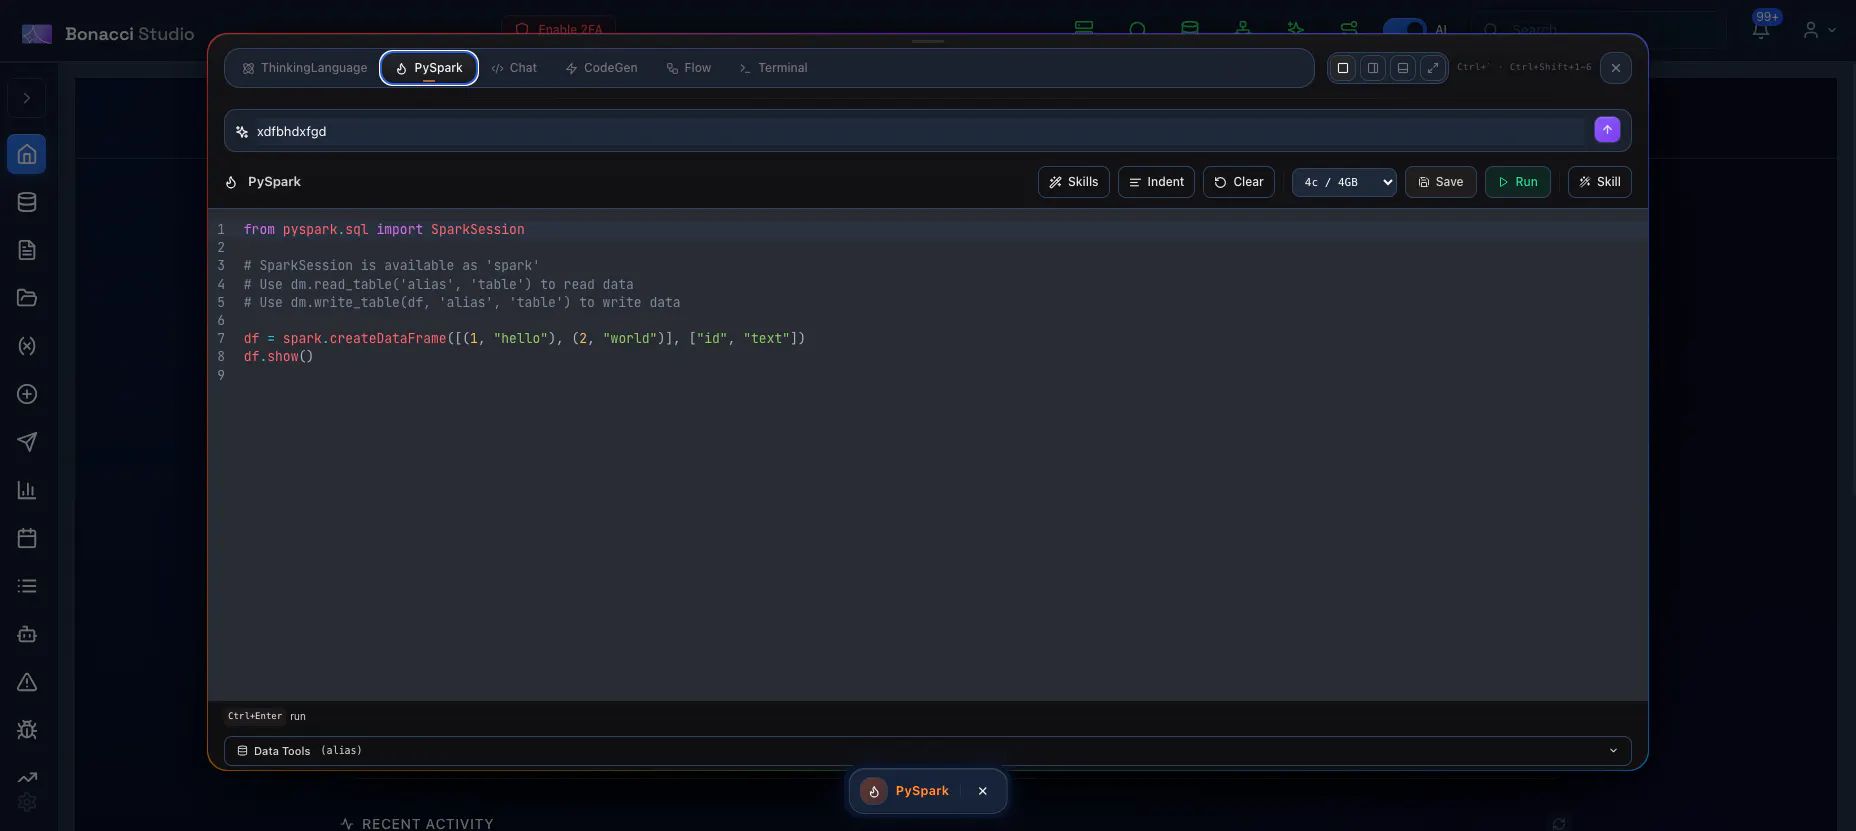Click the '# SparkSession is available' comment line

tap(391, 266)
